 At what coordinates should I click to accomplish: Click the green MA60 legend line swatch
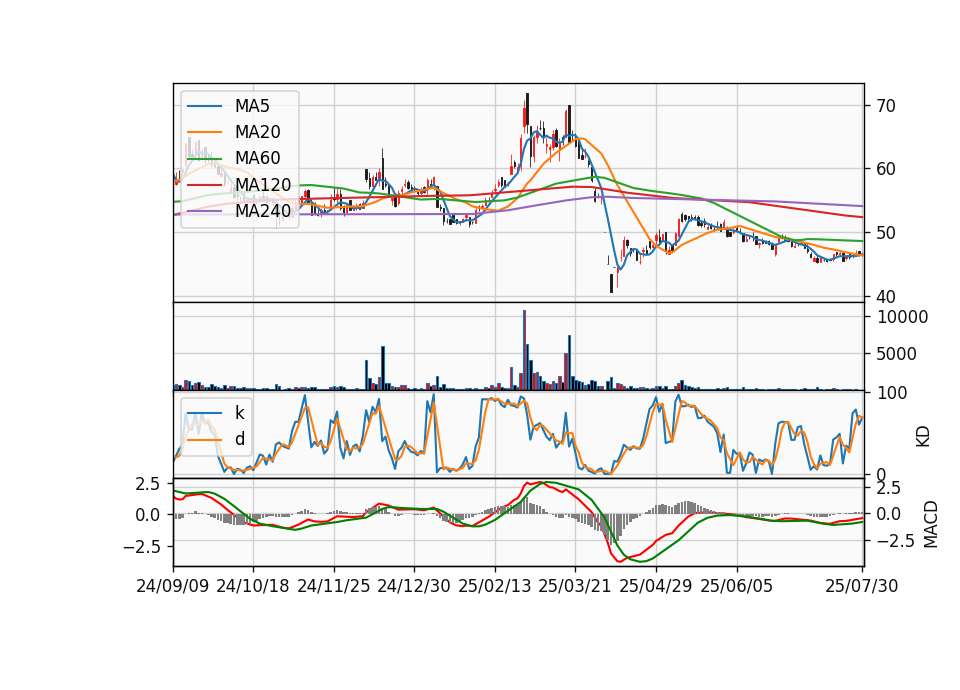coord(204,159)
